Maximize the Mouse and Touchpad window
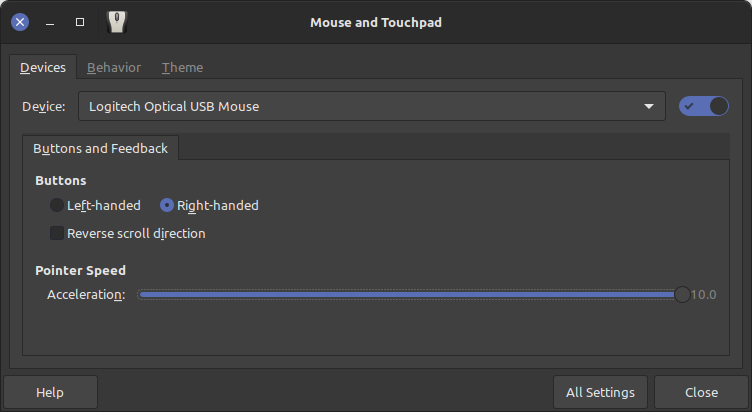The image size is (752, 412). 80,22
